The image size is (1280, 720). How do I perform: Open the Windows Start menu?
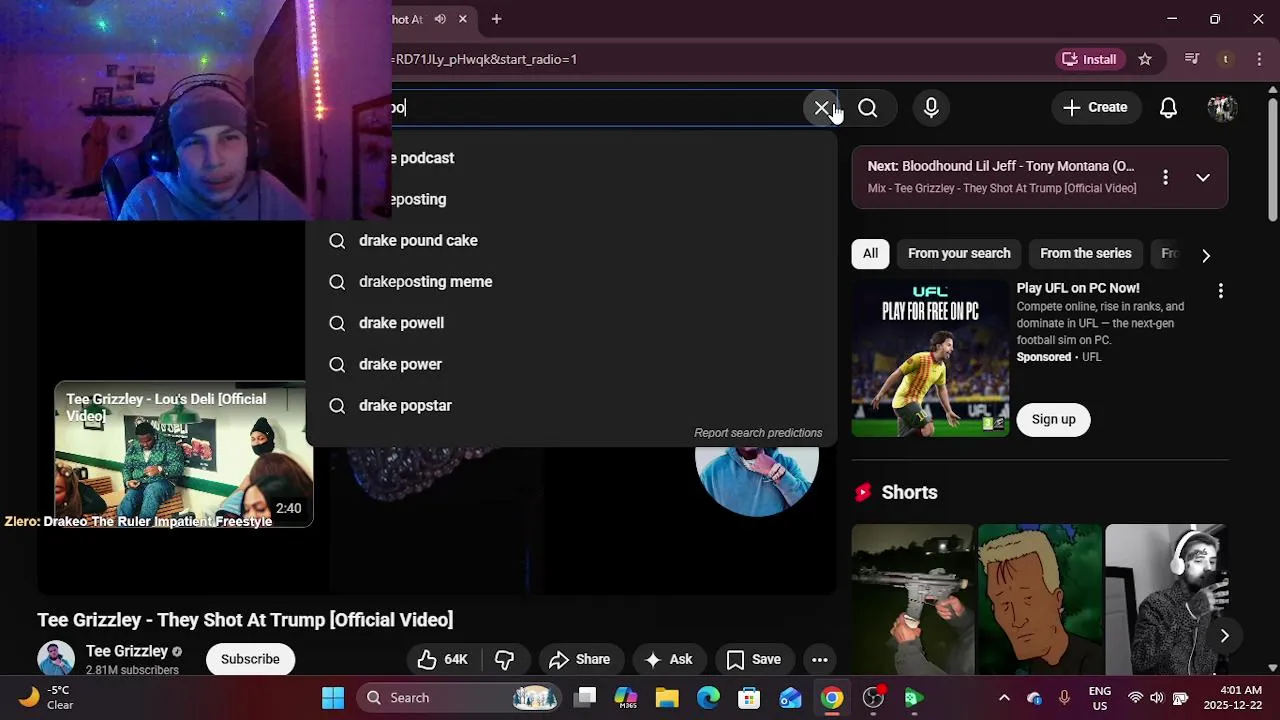click(333, 698)
